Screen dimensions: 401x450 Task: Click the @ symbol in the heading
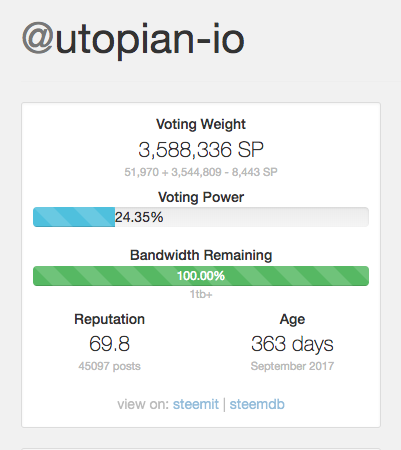(x=38, y=38)
